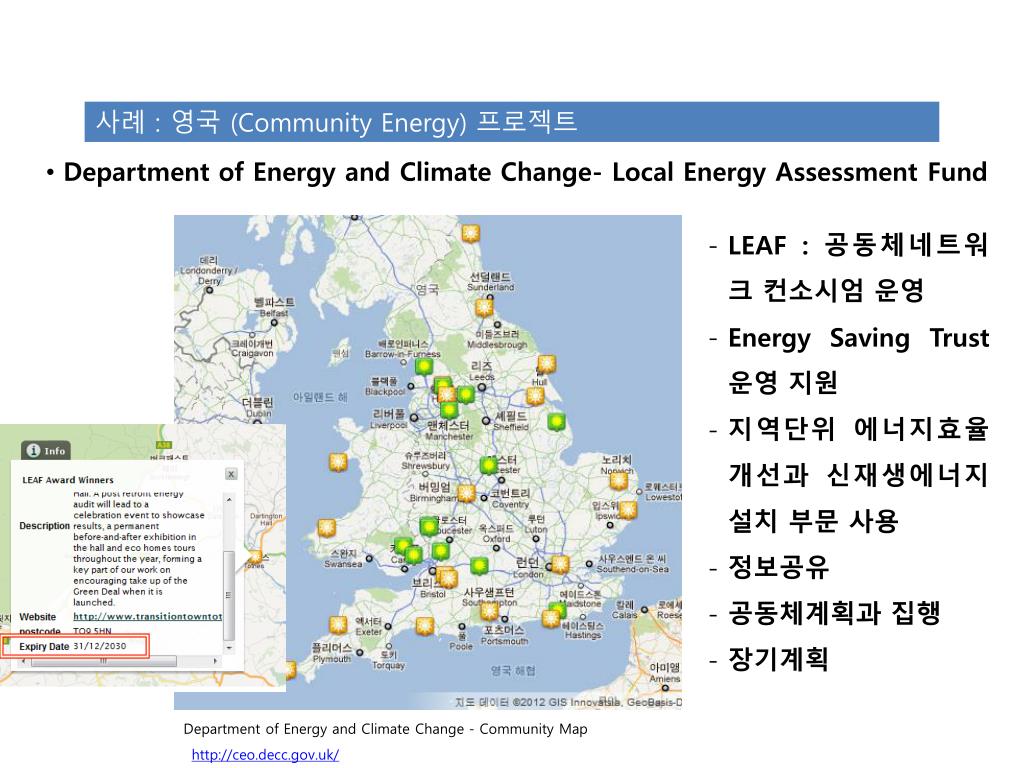
Task: Click the orange marker above the Hull label
Action: pyautogui.click(x=547, y=364)
